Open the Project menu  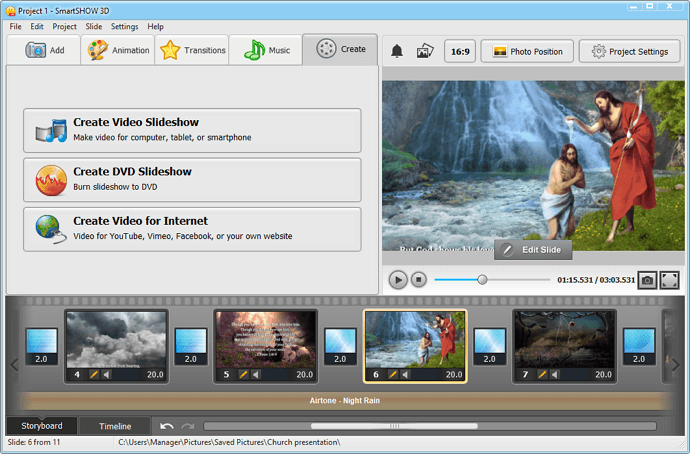click(x=64, y=26)
